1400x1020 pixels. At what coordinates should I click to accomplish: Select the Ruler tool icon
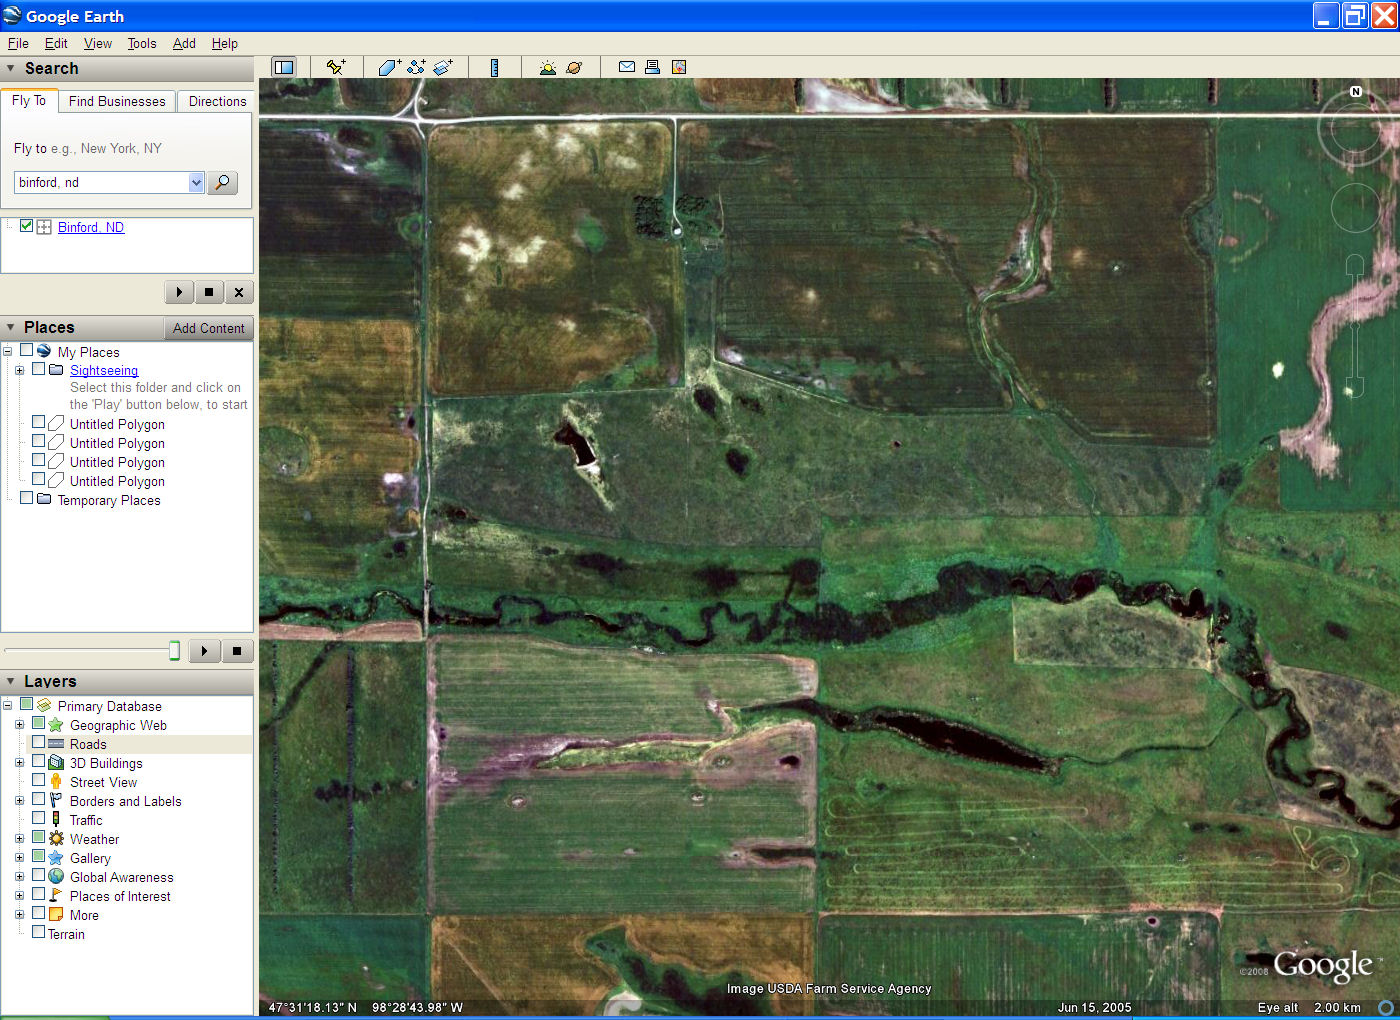[494, 67]
